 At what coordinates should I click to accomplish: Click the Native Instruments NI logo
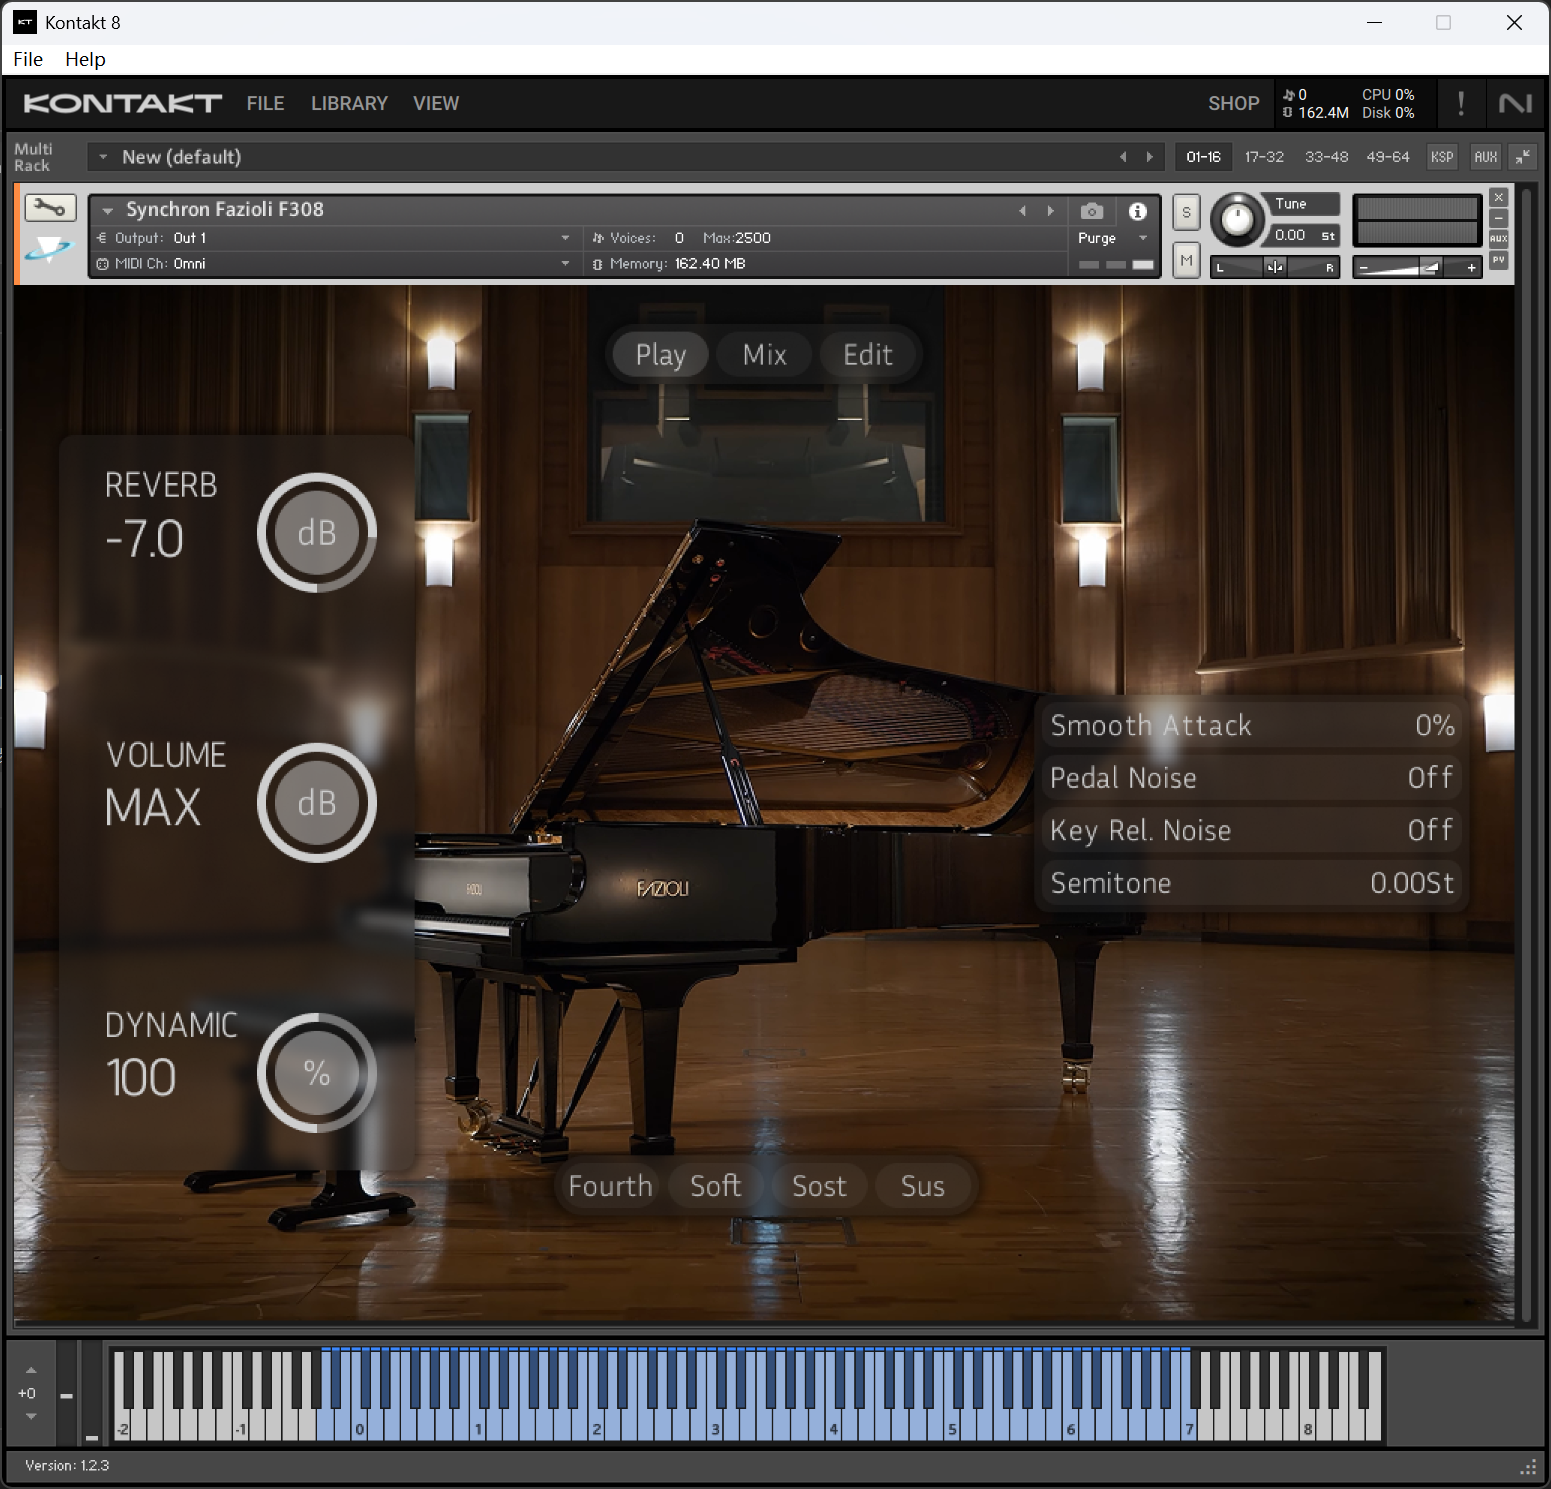[x=1515, y=103]
